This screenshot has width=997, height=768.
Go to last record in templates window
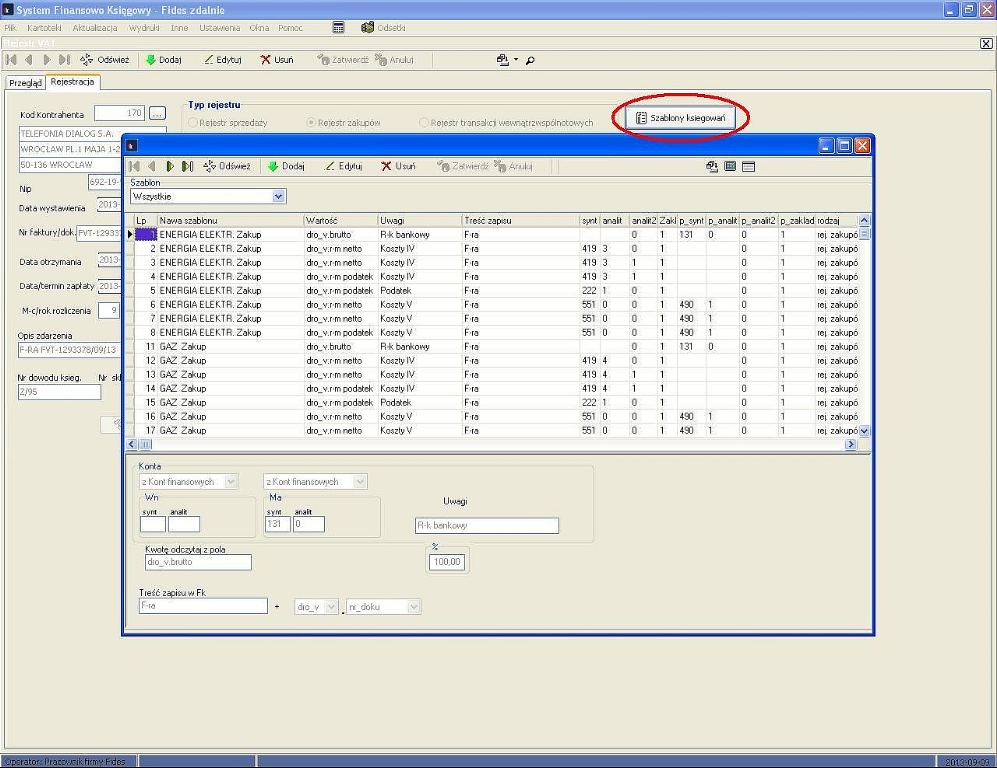click(x=187, y=166)
